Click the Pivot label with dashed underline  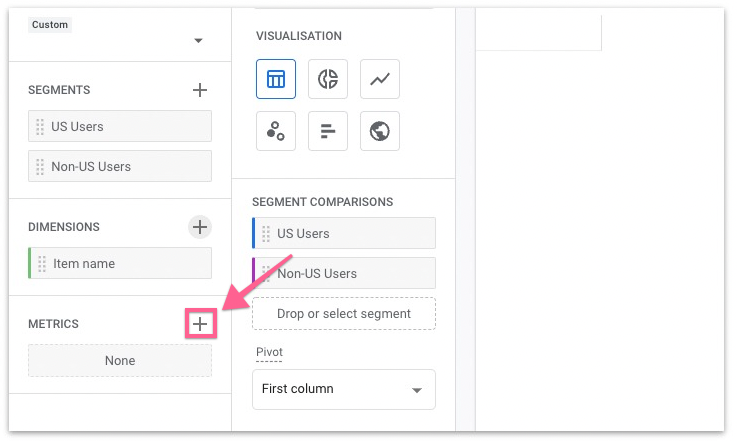point(270,353)
